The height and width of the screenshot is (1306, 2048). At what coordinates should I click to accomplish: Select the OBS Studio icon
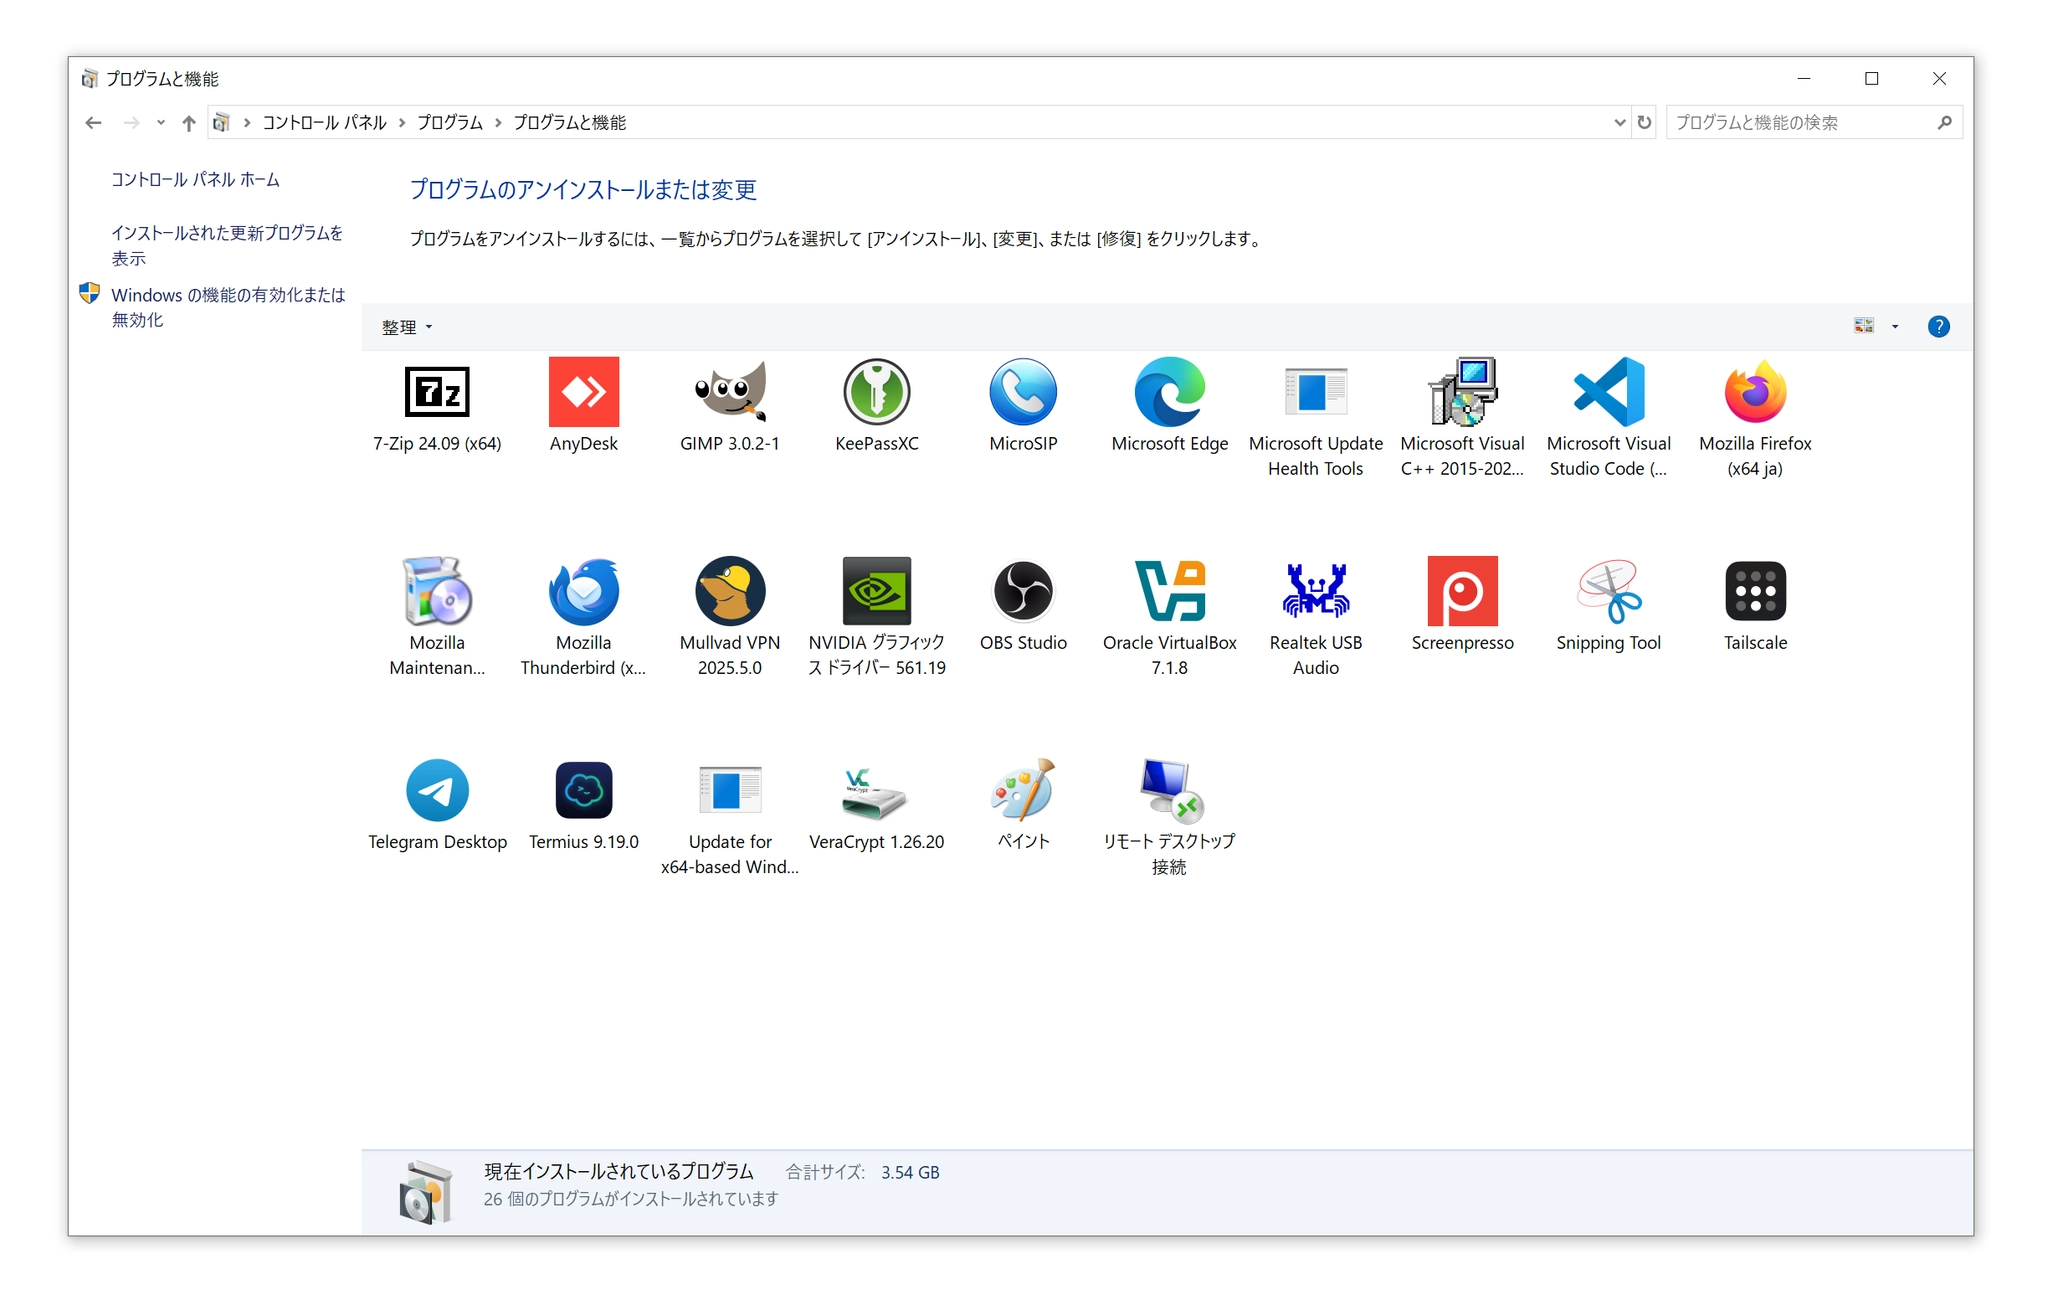tap(1023, 591)
